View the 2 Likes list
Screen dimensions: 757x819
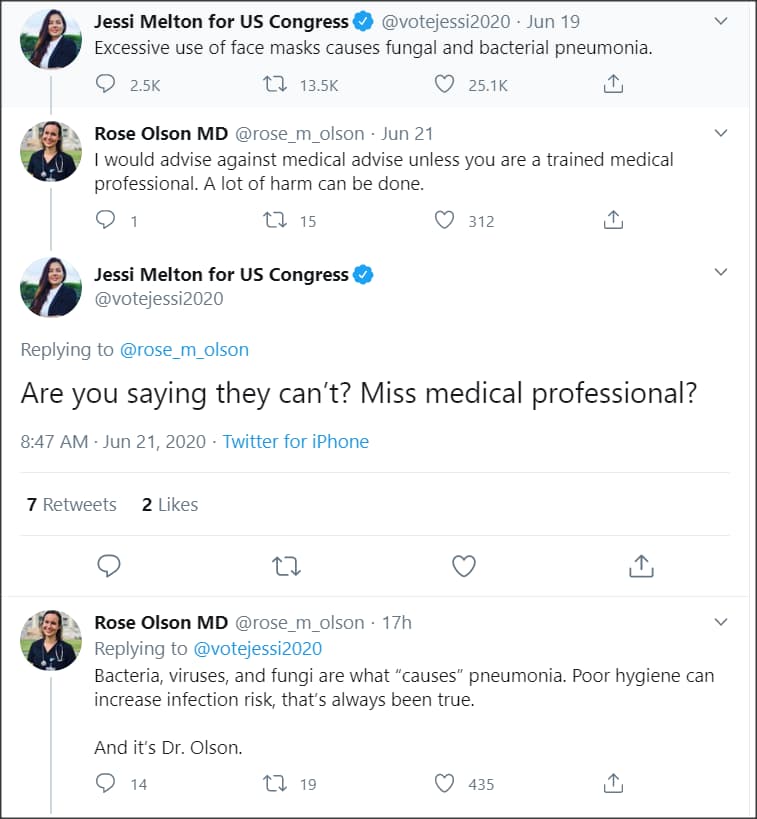[x=170, y=505]
